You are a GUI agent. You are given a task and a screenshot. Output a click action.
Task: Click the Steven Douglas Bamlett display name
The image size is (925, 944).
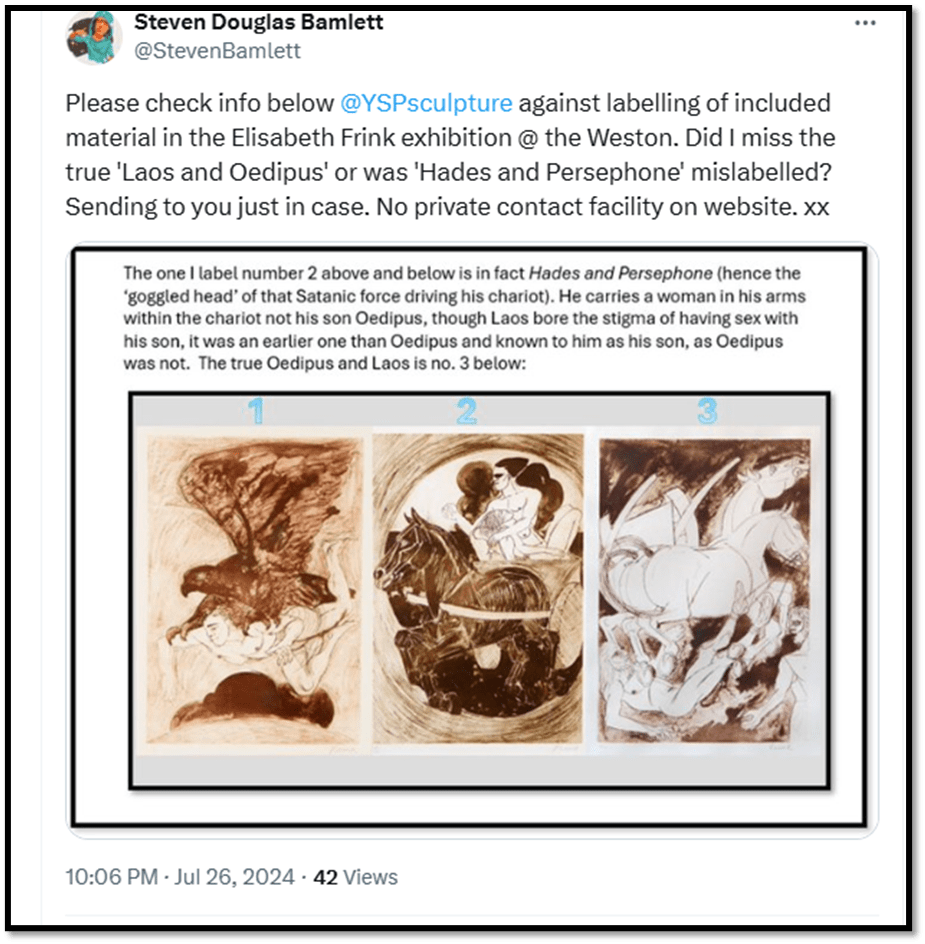(258, 22)
